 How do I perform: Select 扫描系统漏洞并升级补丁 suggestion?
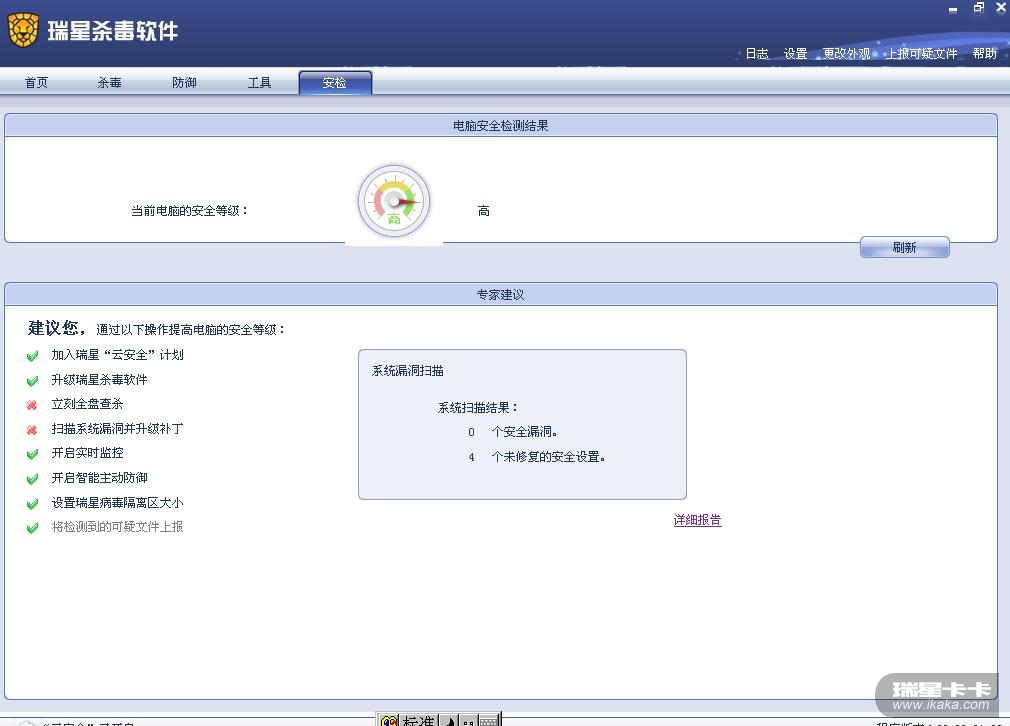pyautogui.click(x=117, y=428)
